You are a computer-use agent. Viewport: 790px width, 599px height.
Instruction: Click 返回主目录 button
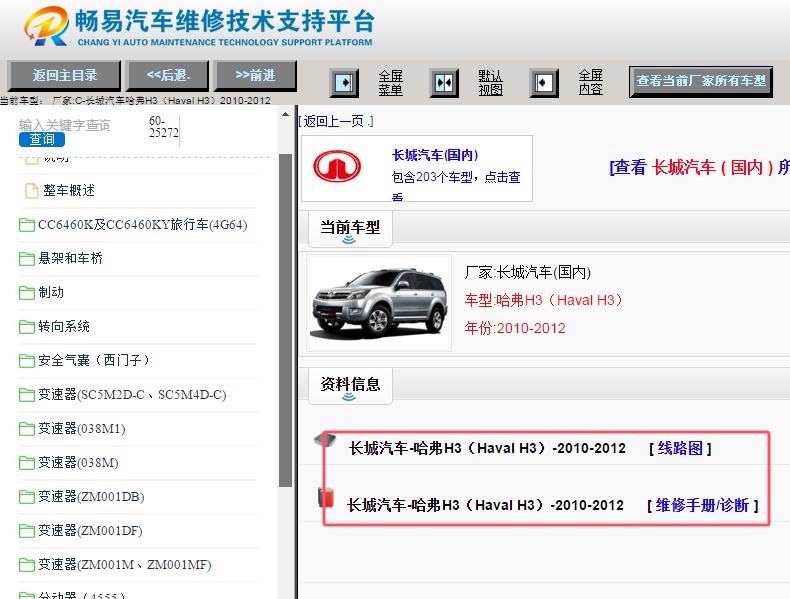click(x=64, y=76)
